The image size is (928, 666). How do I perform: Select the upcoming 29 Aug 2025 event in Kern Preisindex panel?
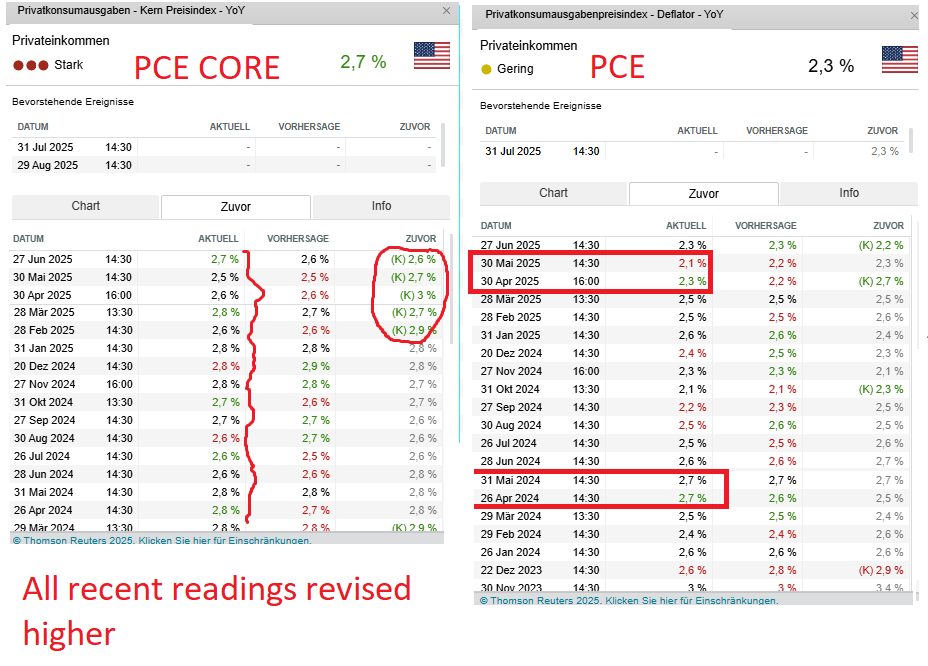(x=224, y=165)
